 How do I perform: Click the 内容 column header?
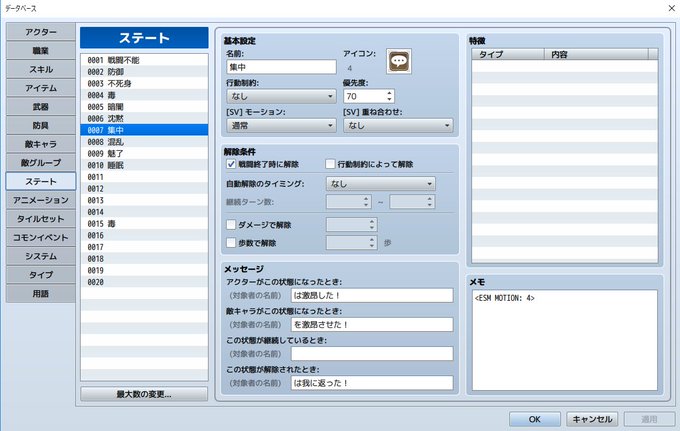pos(596,54)
